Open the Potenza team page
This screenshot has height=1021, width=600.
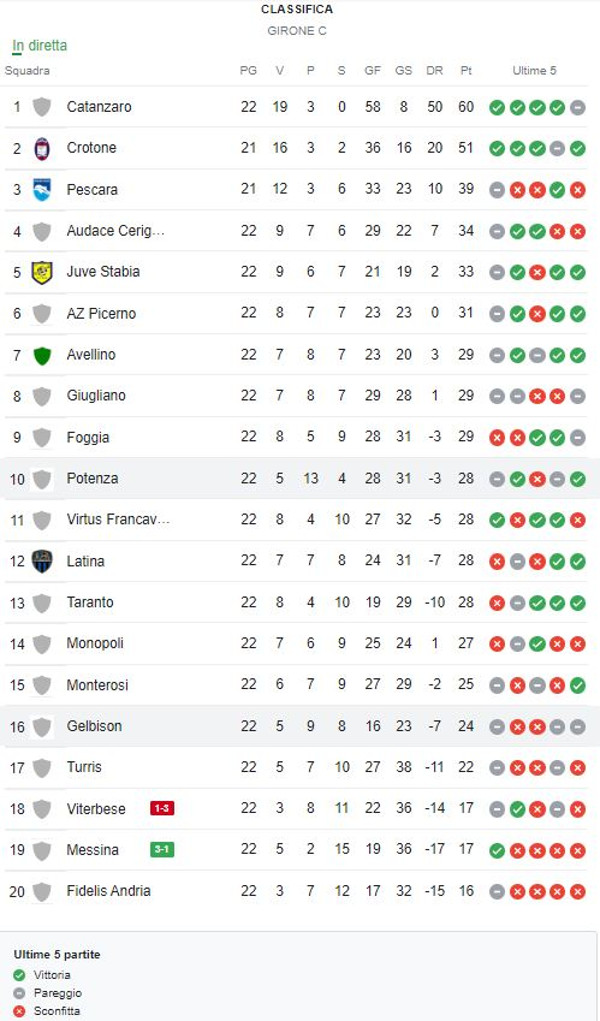92,479
